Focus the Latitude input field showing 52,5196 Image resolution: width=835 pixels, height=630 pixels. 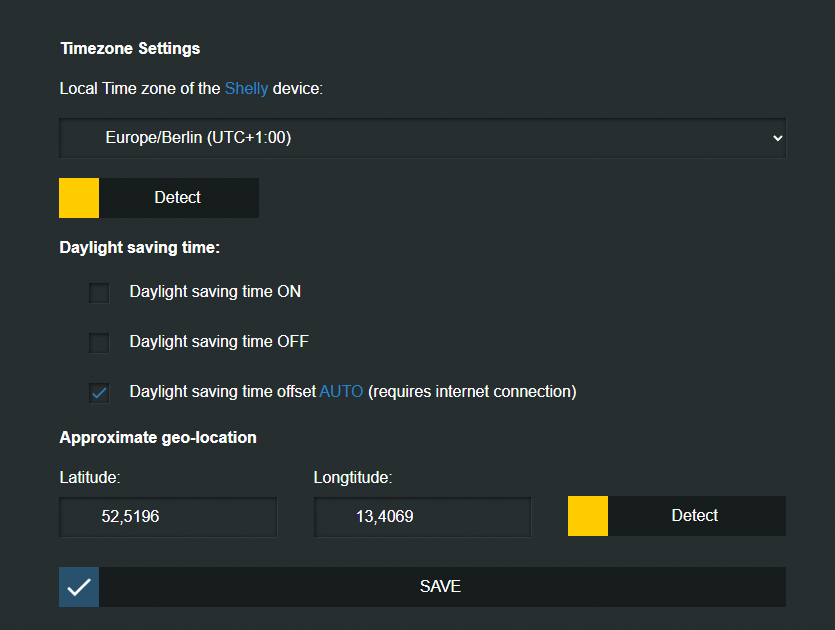click(168, 517)
